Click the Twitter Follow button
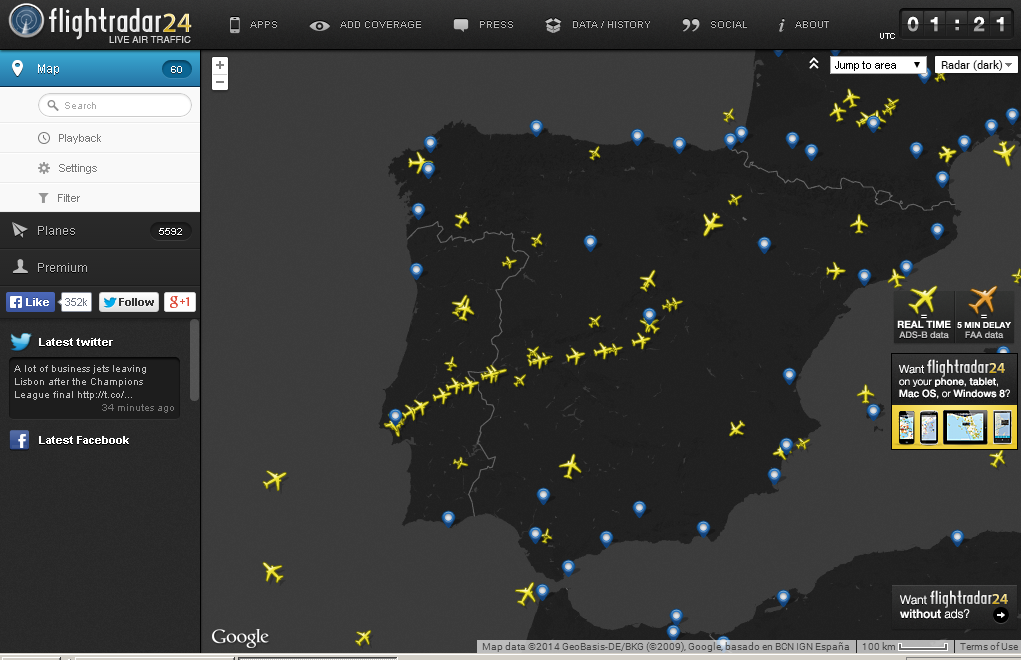Image resolution: width=1021 pixels, height=660 pixels. 129,302
